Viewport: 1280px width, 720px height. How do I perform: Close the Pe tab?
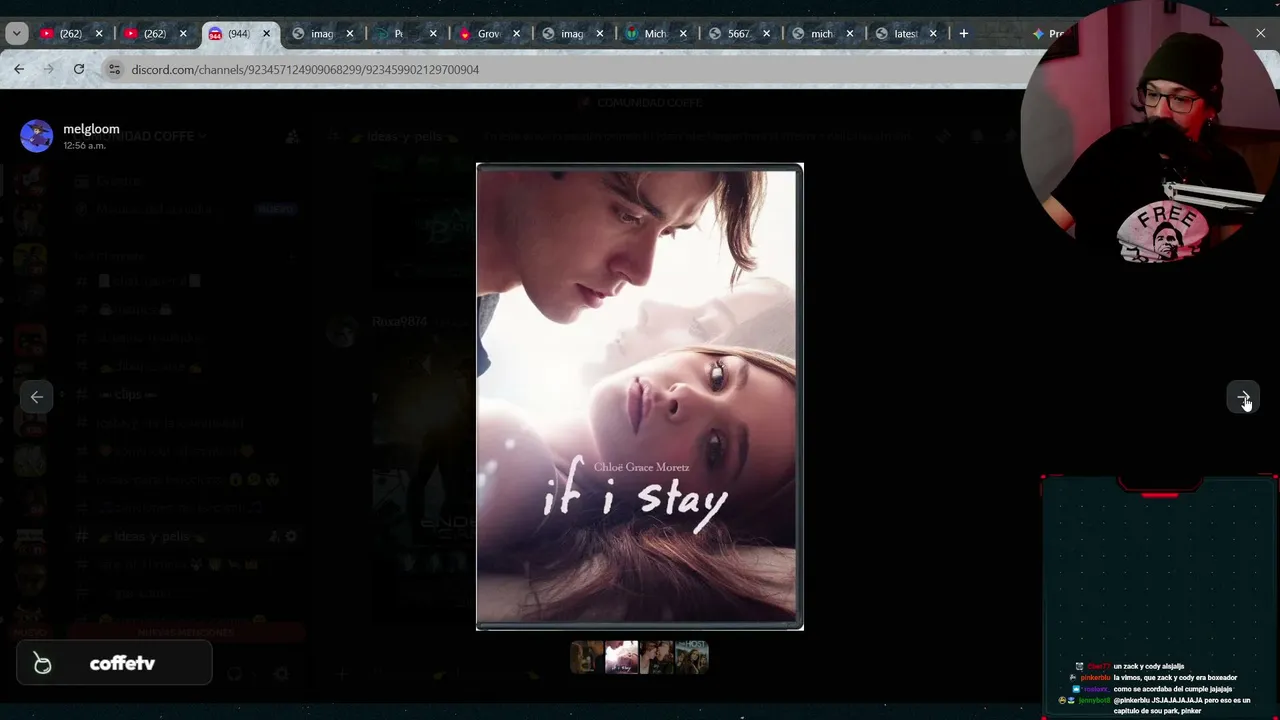432,33
